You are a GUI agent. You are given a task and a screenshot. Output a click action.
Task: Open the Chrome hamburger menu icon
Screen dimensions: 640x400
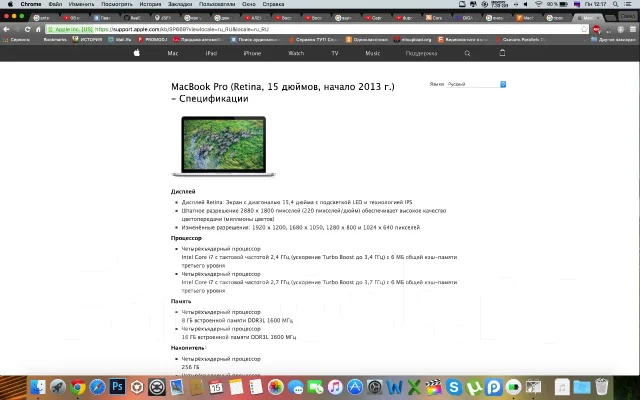click(633, 29)
